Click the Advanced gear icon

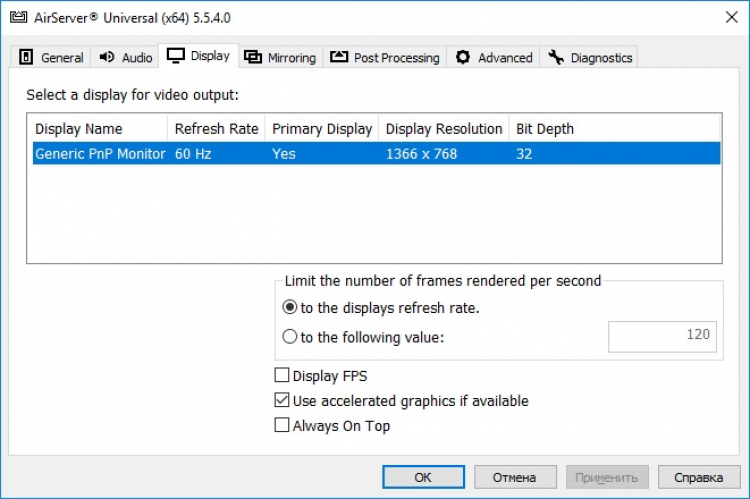click(463, 57)
